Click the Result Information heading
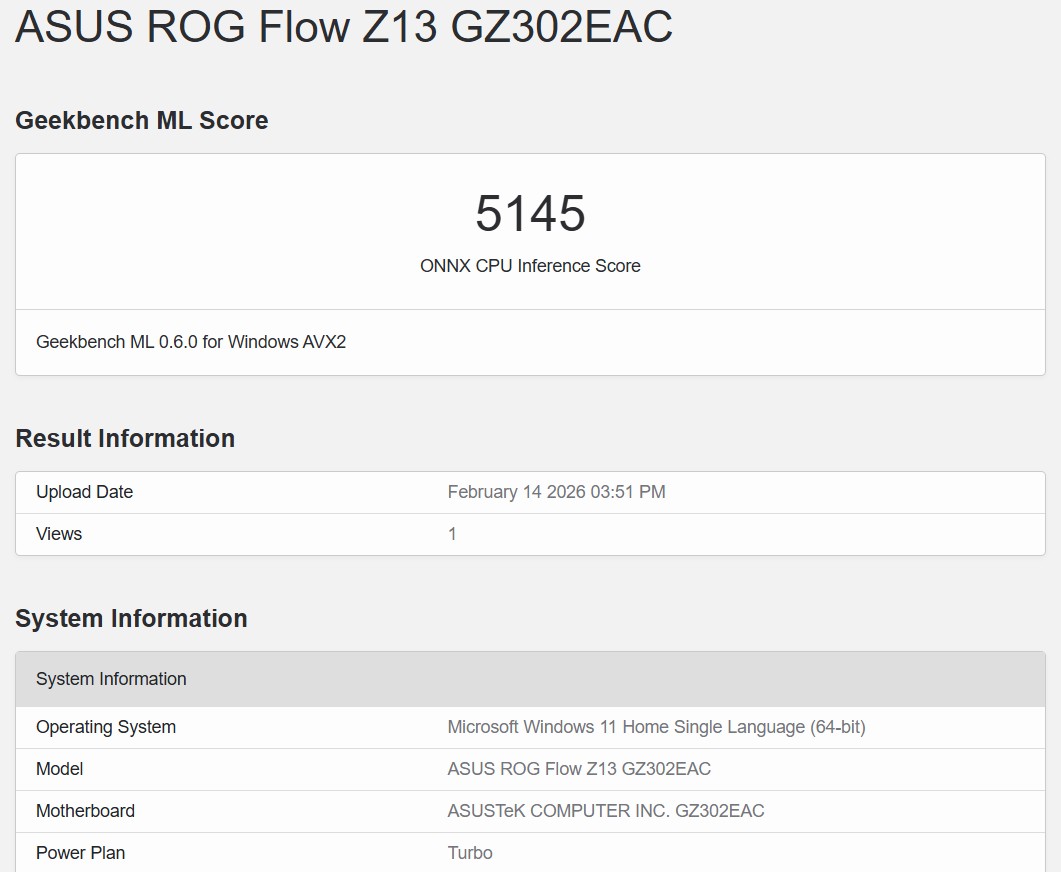The image size is (1061, 872). click(x=125, y=438)
